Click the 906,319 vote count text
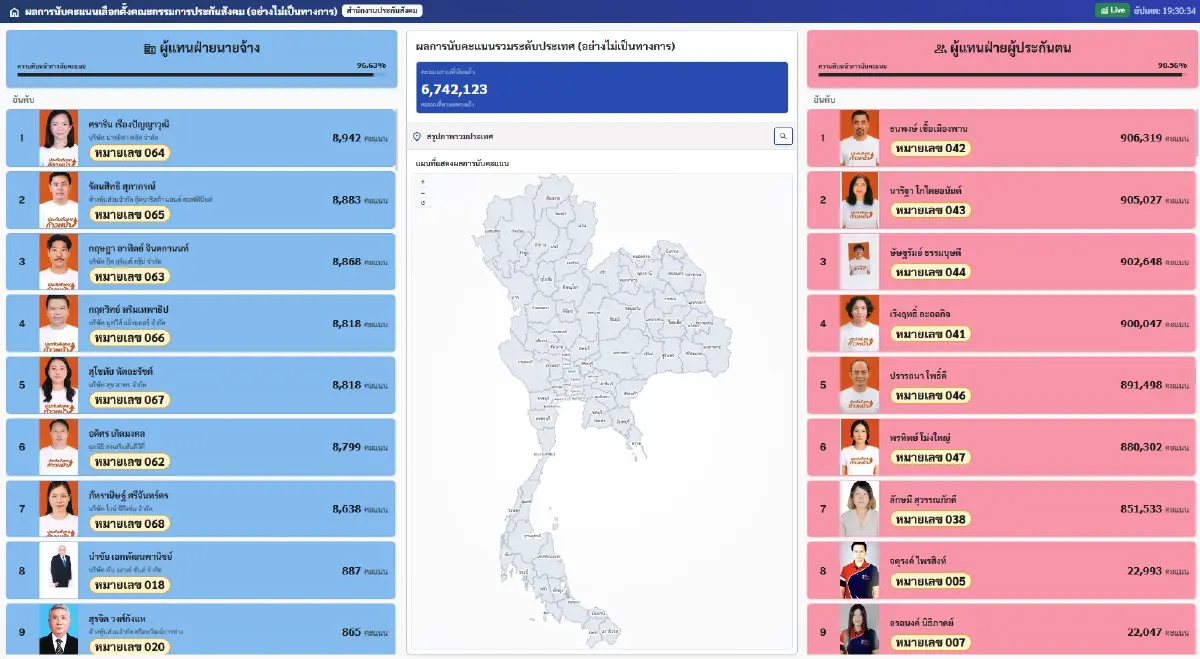This screenshot has width=1200, height=659. point(1141,138)
